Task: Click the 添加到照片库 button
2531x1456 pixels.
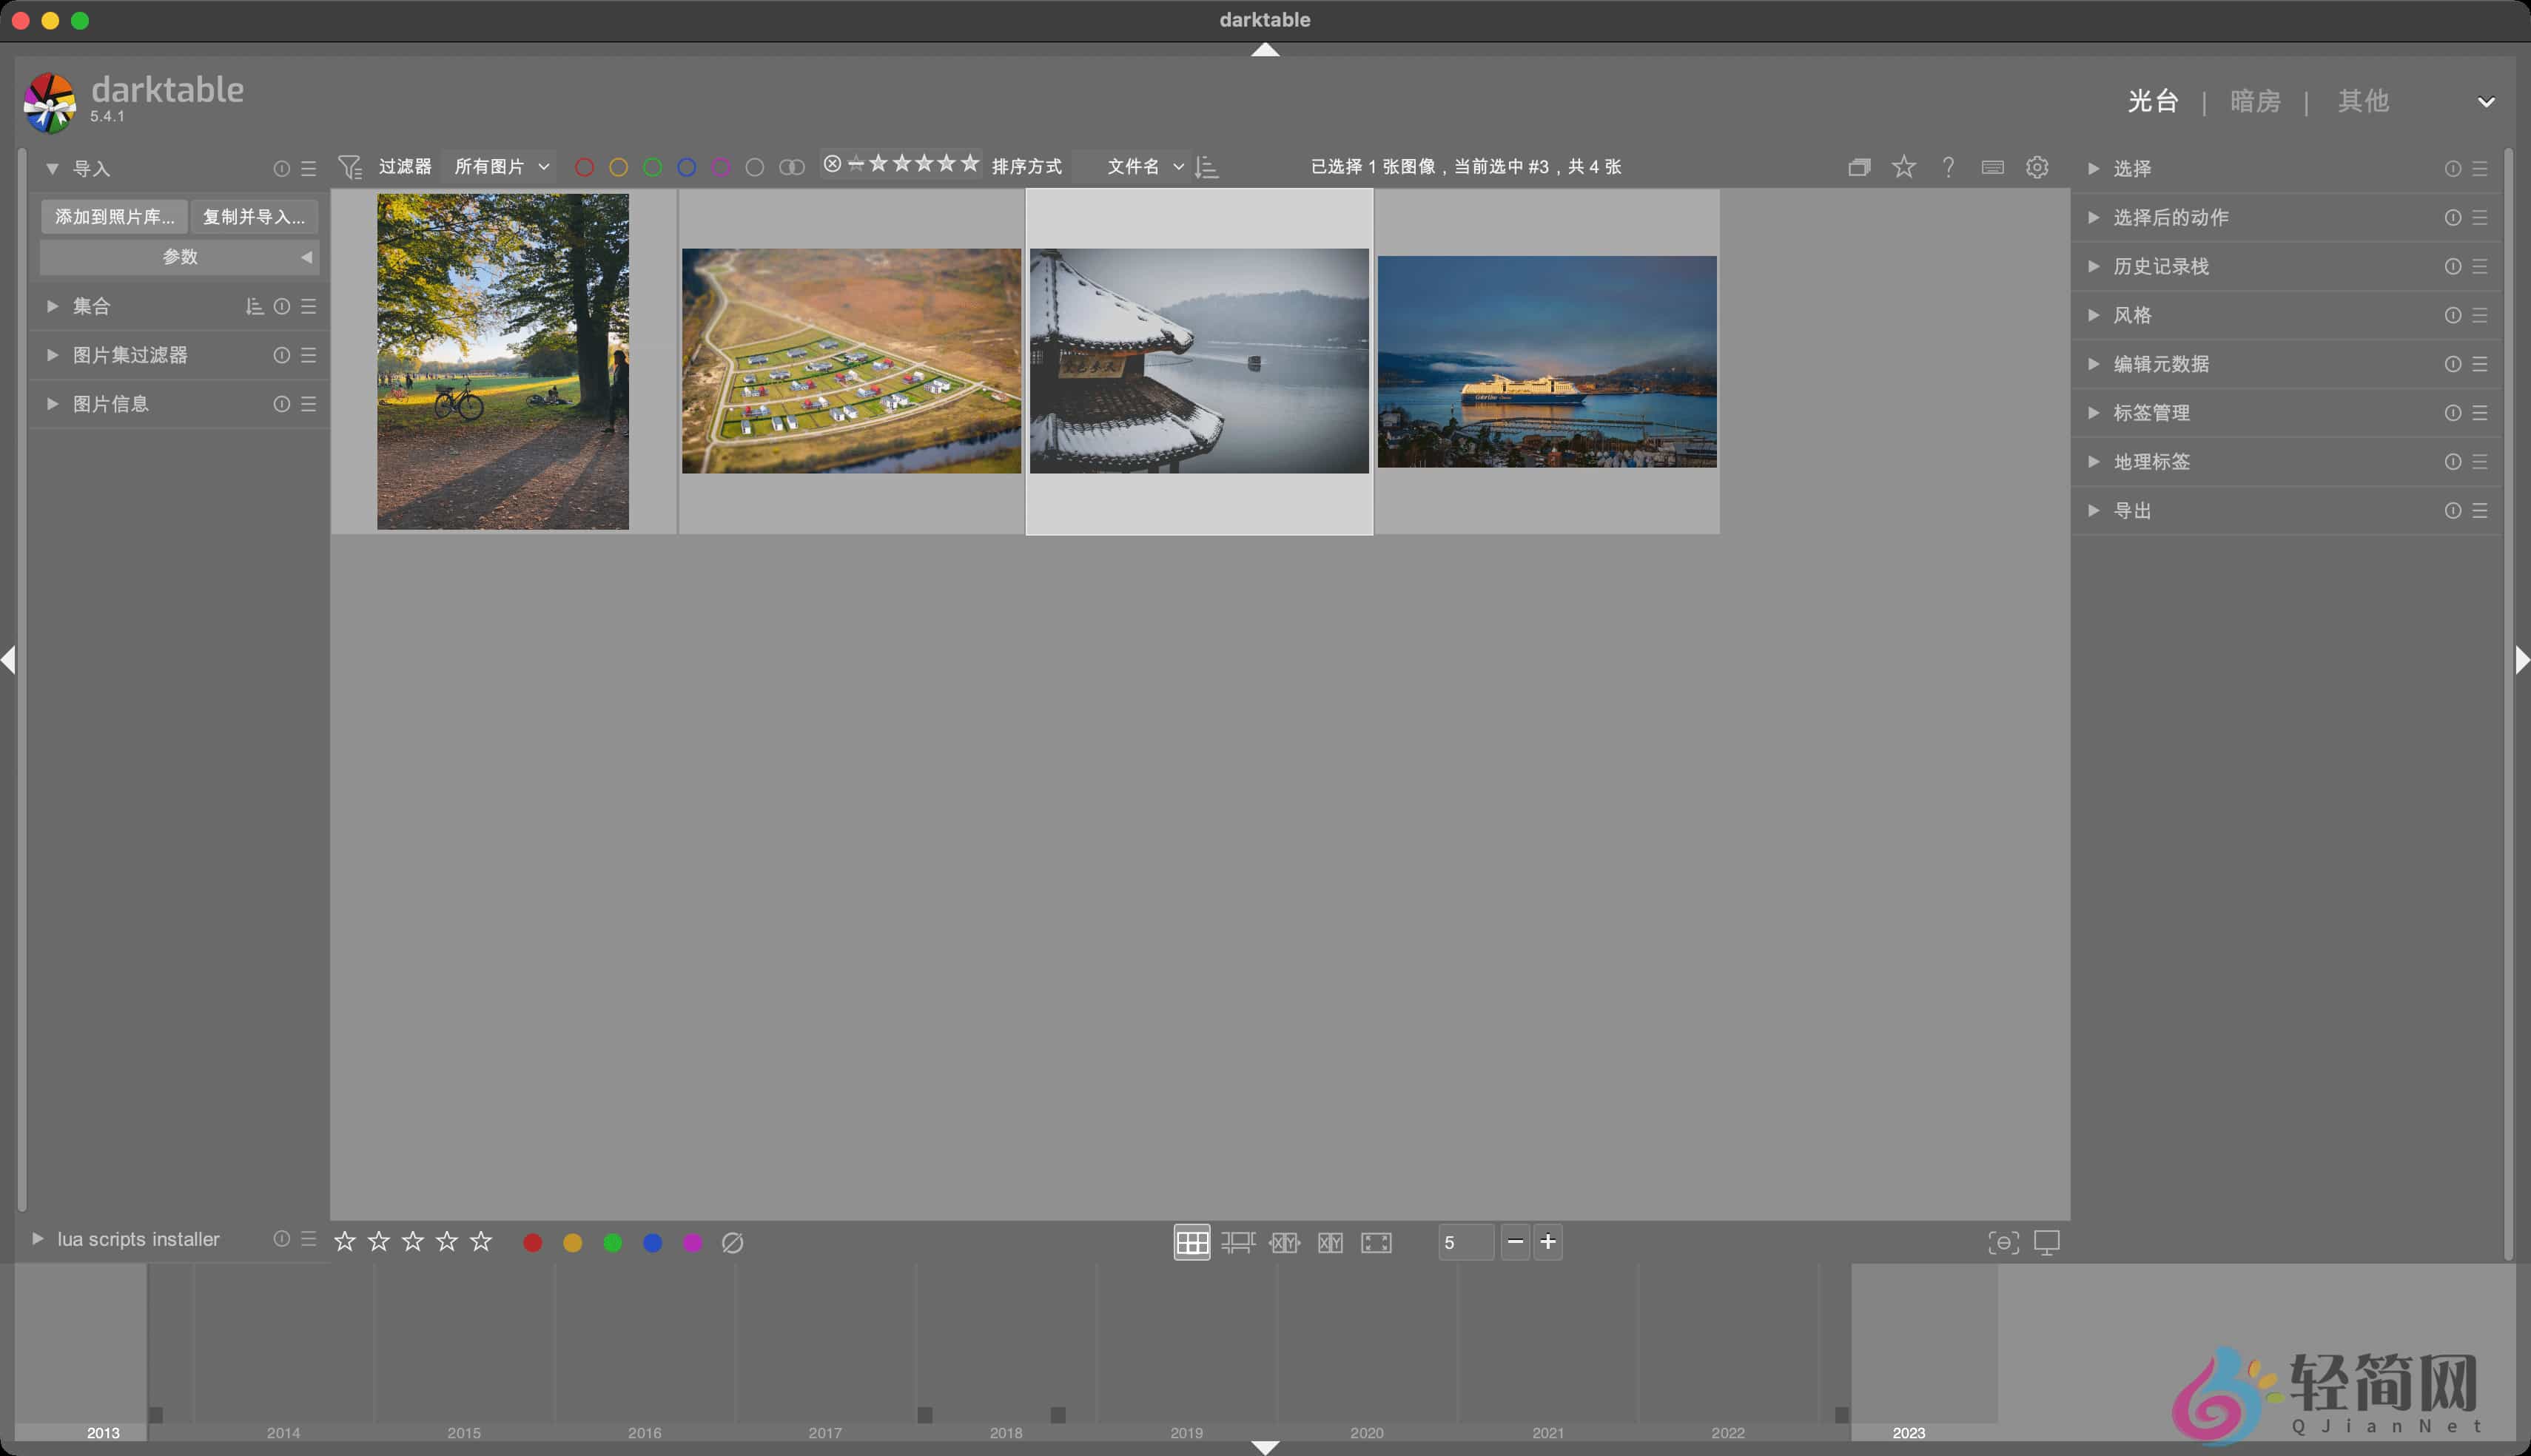Action: [113, 216]
